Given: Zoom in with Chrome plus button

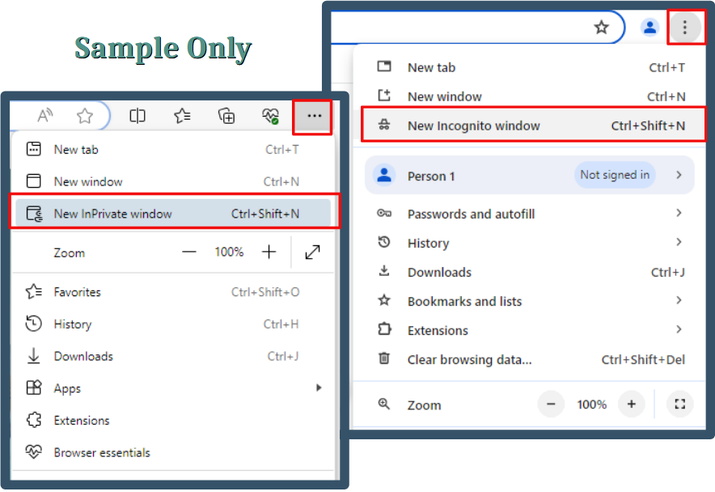Looking at the screenshot, I should tap(632, 404).
